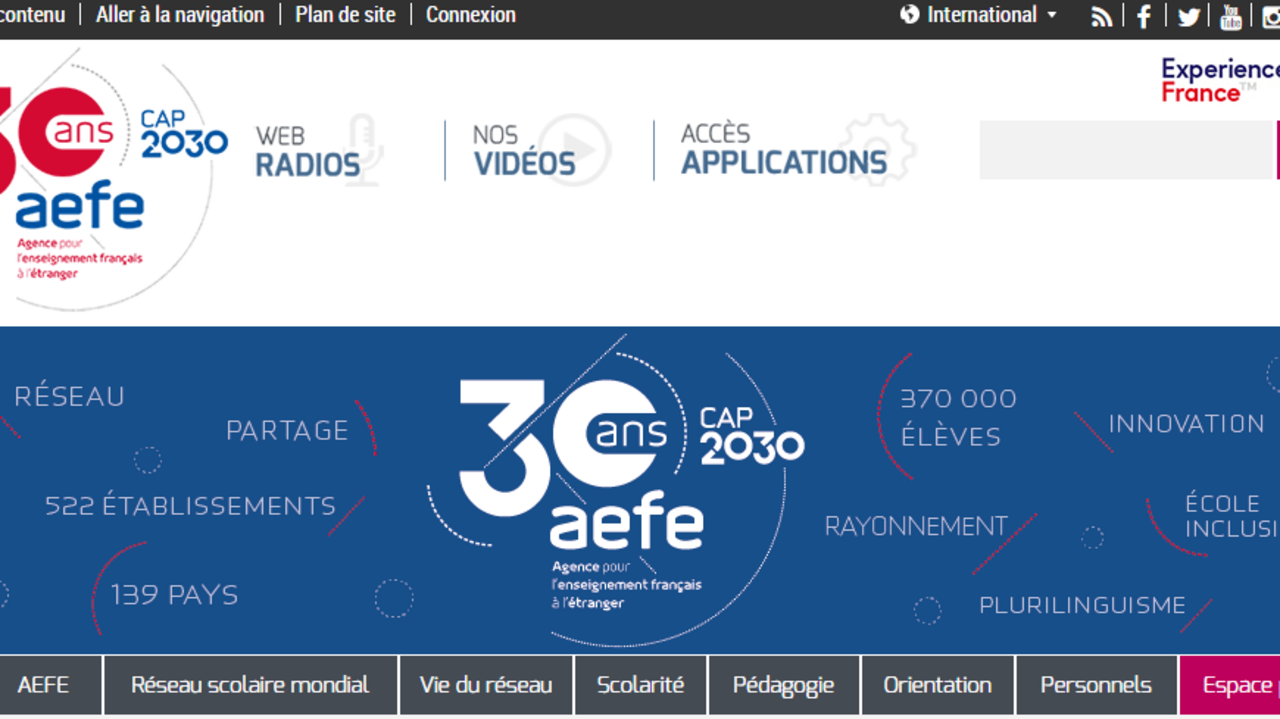Open the YouTube channel icon
This screenshot has height=719, width=1280.
(x=1229, y=15)
